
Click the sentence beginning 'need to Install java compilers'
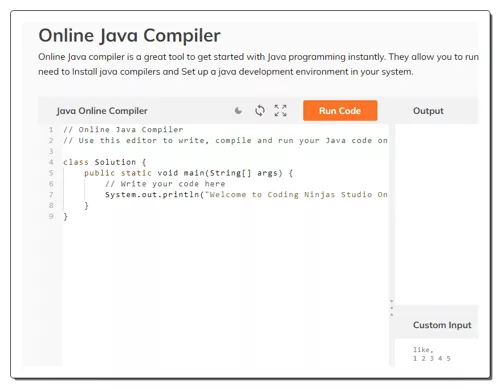tap(226, 72)
